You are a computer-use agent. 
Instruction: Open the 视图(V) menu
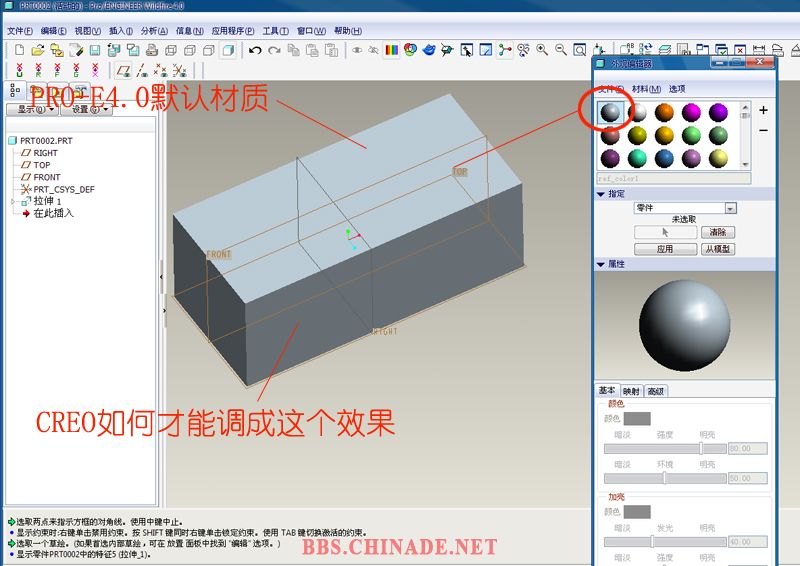pyautogui.click(x=88, y=31)
